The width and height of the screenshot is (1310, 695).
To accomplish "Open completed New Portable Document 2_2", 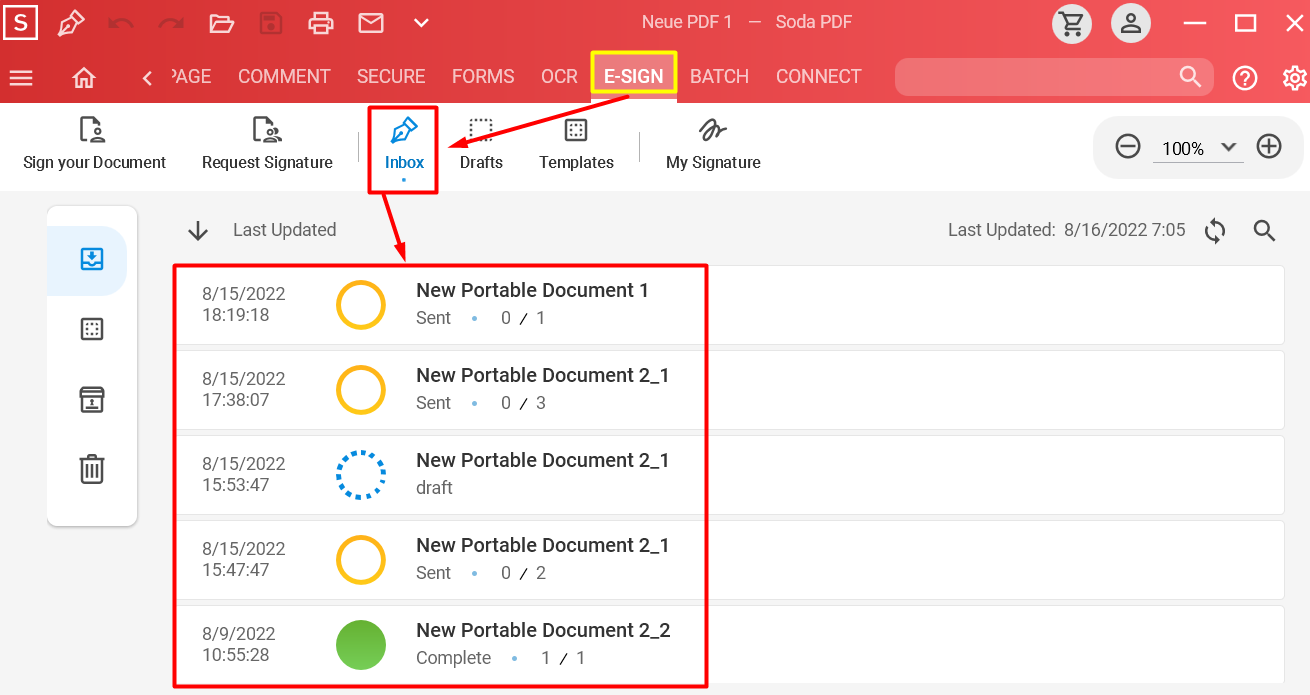I will point(730,644).
